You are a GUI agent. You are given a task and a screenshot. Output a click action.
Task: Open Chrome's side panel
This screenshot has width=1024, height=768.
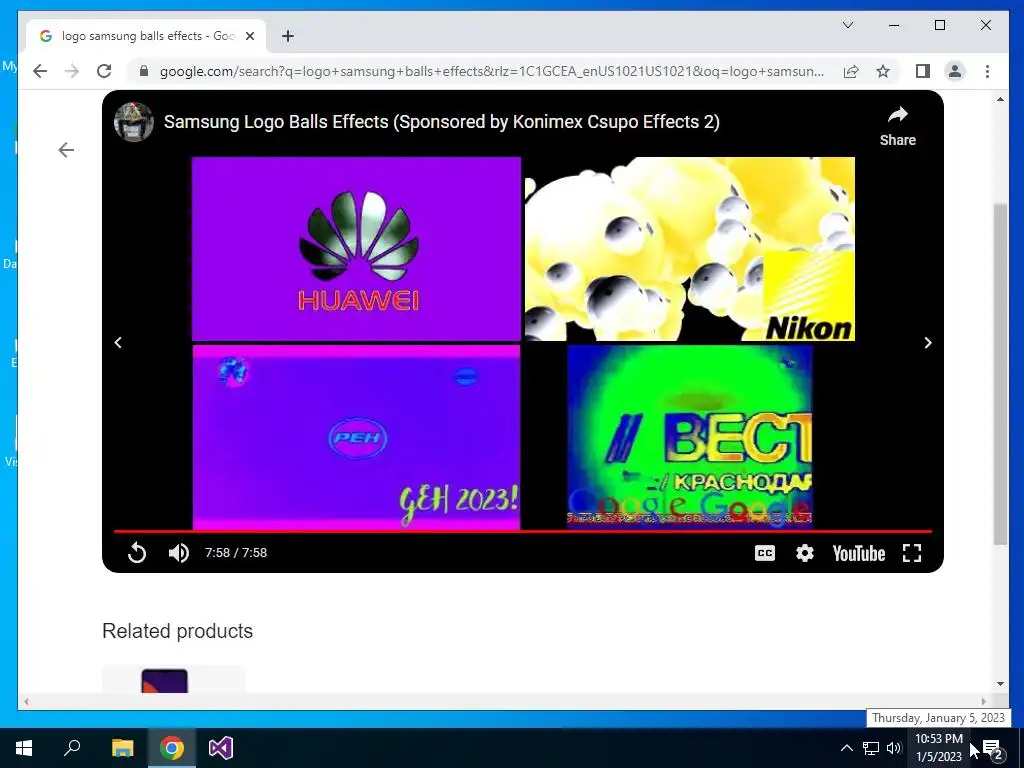click(922, 71)
